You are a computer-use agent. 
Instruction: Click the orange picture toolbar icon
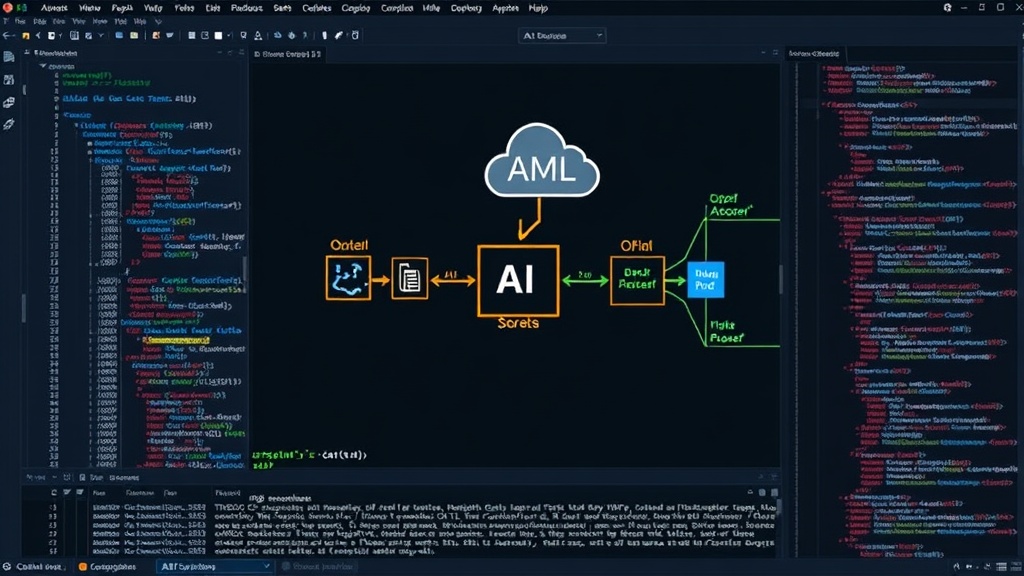[156, 35]
